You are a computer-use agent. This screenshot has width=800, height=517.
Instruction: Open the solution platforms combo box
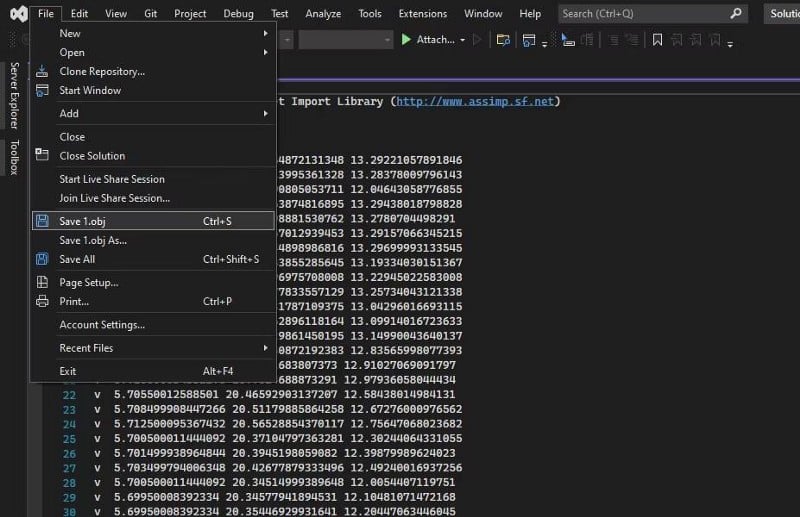pyautogui.click(x=345, y=40)
